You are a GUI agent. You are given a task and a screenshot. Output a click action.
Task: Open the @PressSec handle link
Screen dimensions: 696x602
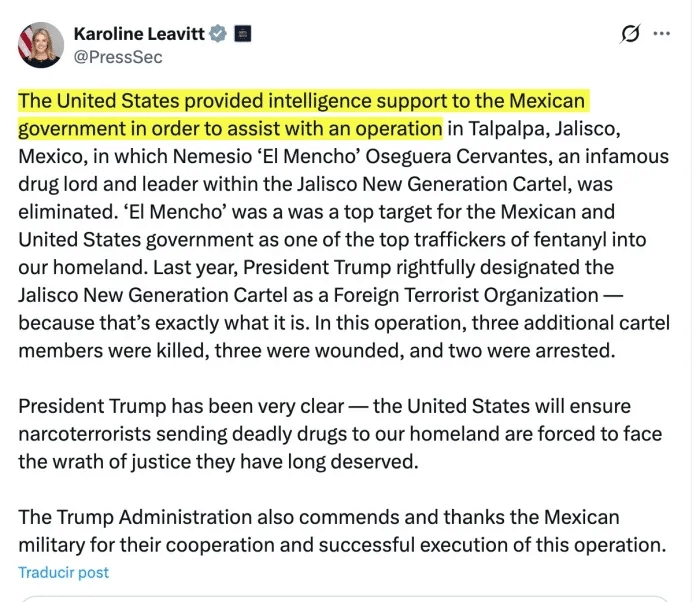coord(117,57)
